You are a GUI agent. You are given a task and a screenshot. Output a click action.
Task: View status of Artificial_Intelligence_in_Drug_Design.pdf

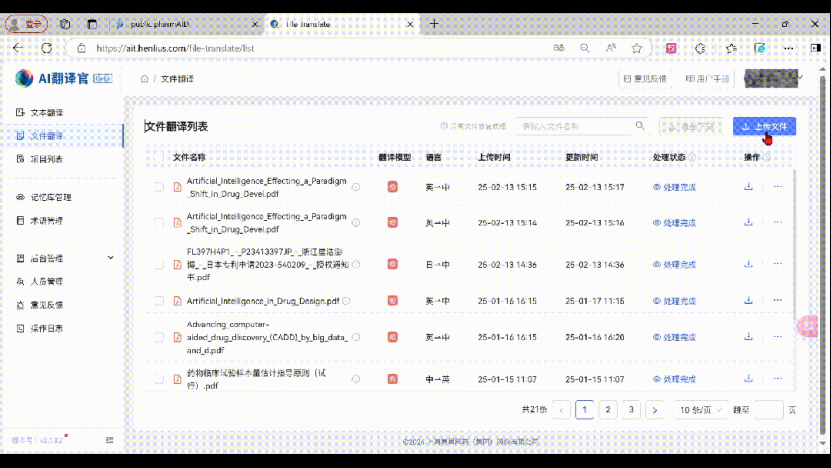[x=674, y=301]
